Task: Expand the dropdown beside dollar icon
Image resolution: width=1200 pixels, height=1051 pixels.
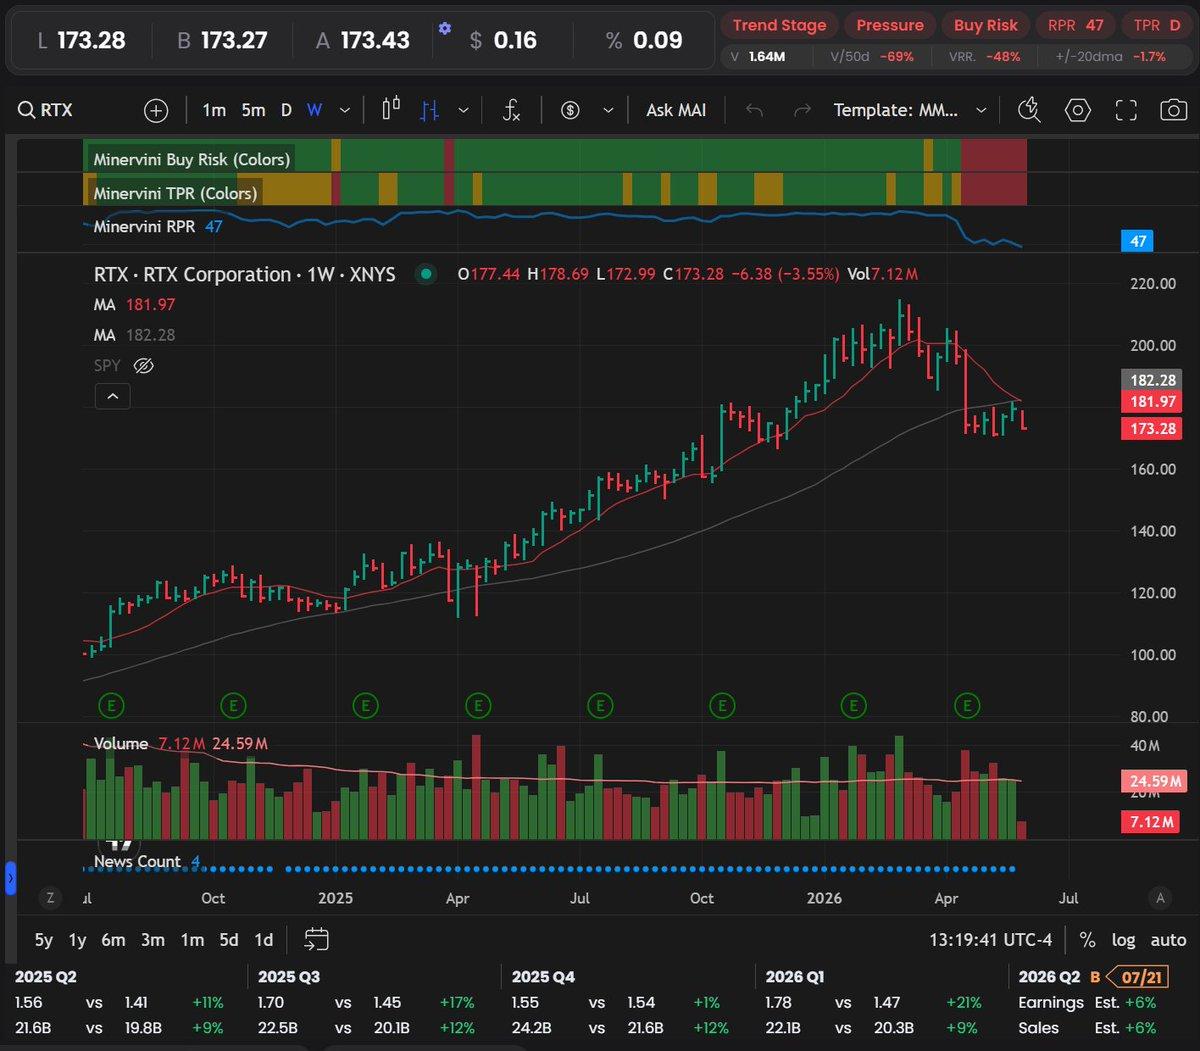Action: point(607,110)
